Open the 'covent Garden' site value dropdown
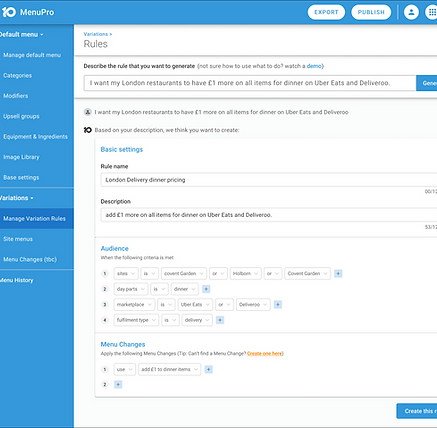The height and width of the screenshot is (428, 437). pyautogui.click(x=184, y=274)
